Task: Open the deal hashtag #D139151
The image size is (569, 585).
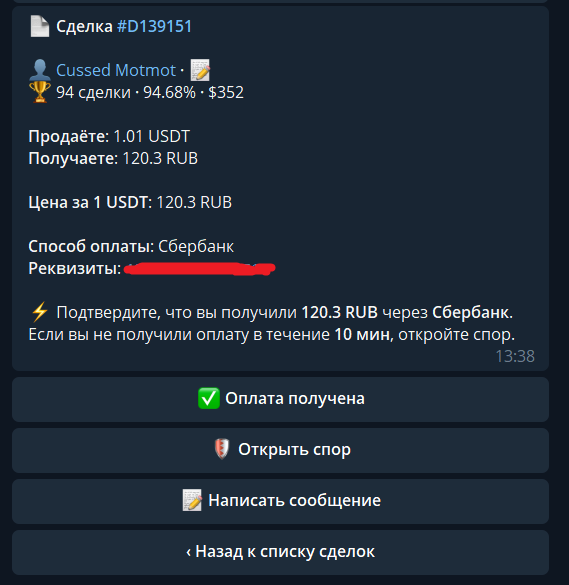Action: [x=154, y=26]
